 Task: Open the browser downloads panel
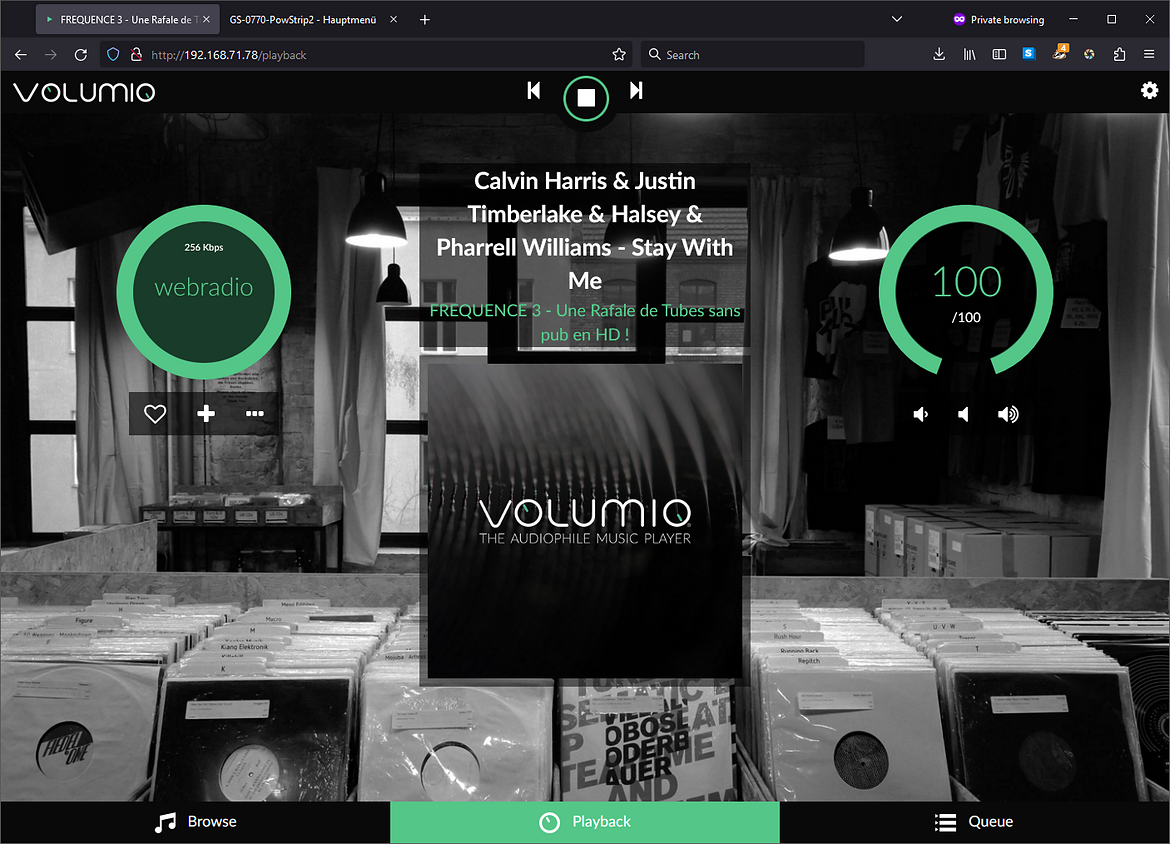pyautogui.click(x=939, y=54)
